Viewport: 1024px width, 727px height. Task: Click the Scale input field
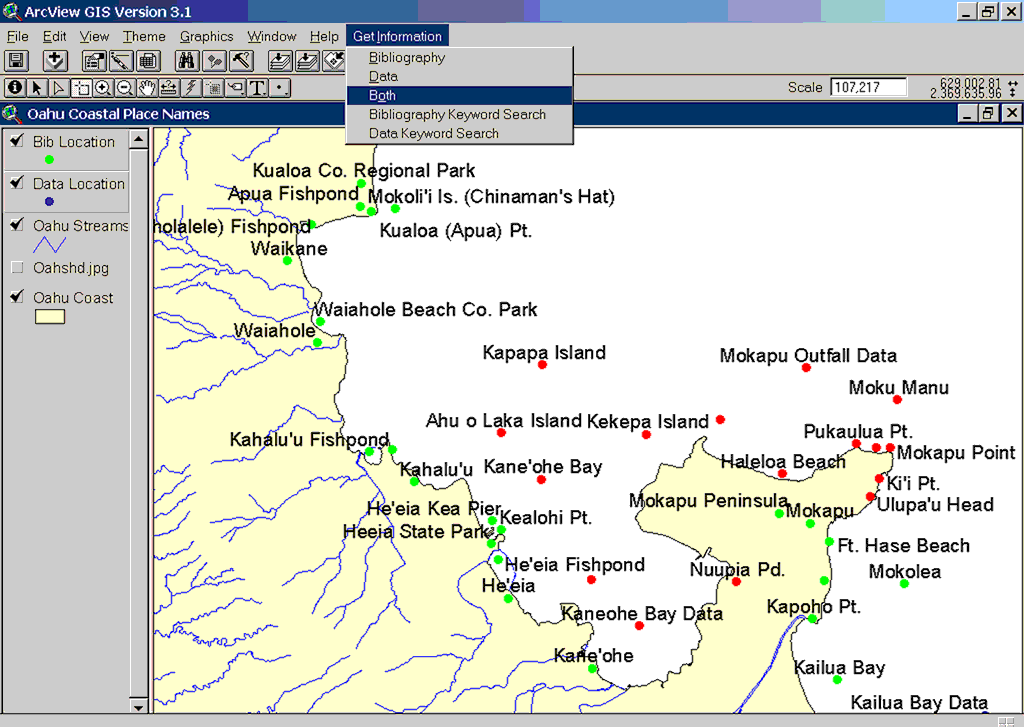pyautogui.click(x=869, y=87)
